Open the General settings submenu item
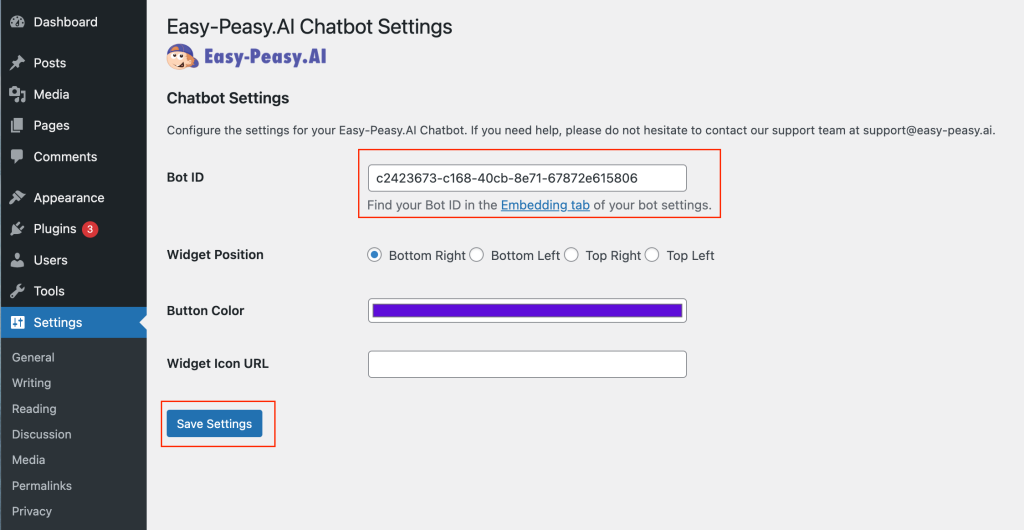Viewport: 1024px width, 530px height. [33, 357]
